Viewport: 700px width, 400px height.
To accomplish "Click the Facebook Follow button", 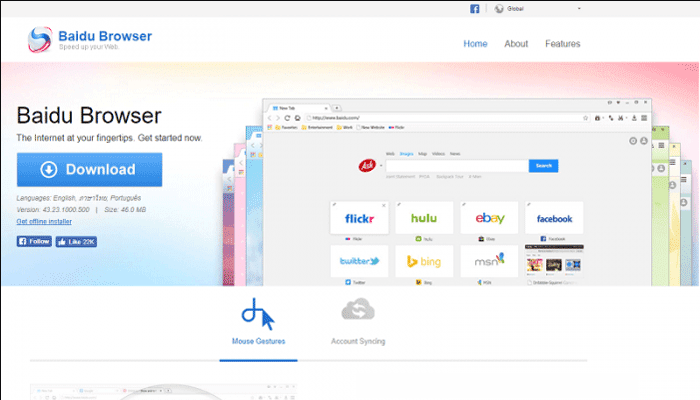I will (x=34, y=242).
